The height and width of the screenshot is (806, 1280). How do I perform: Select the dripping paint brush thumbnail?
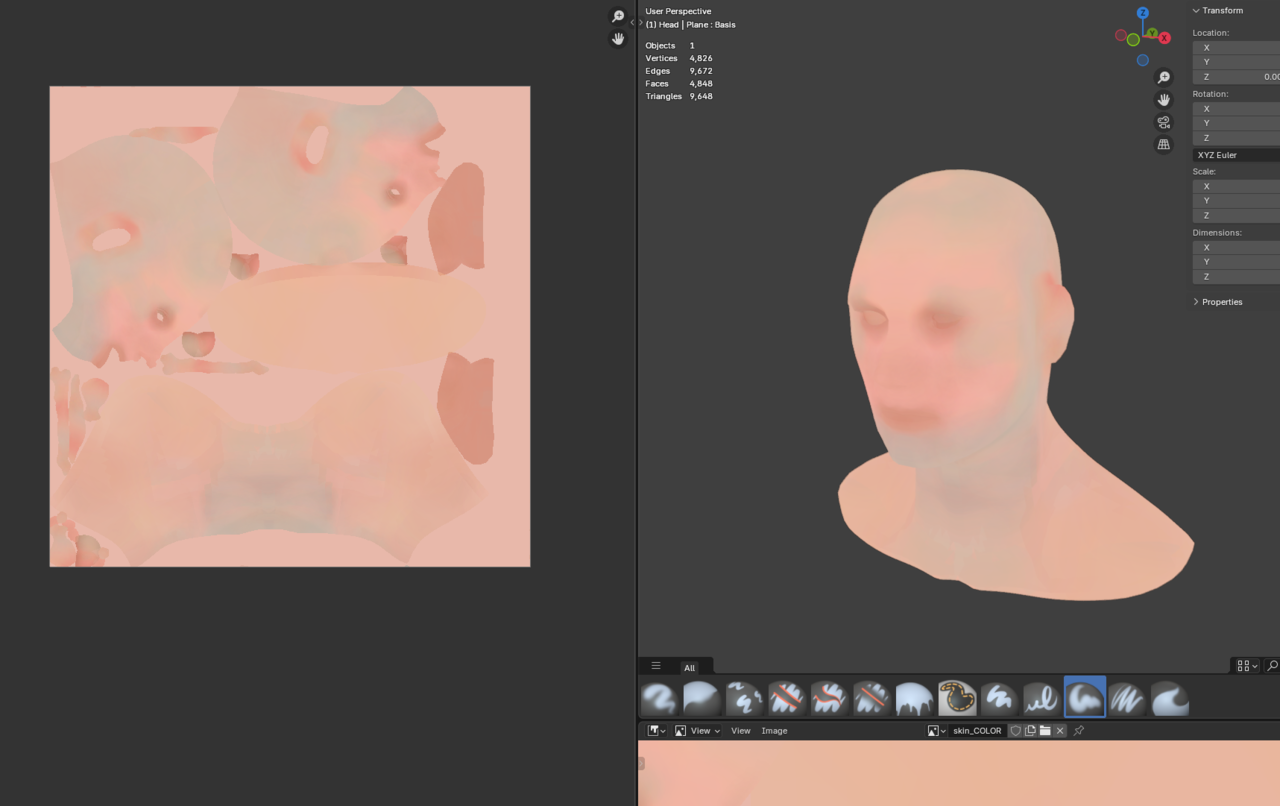tap(914, 698)
